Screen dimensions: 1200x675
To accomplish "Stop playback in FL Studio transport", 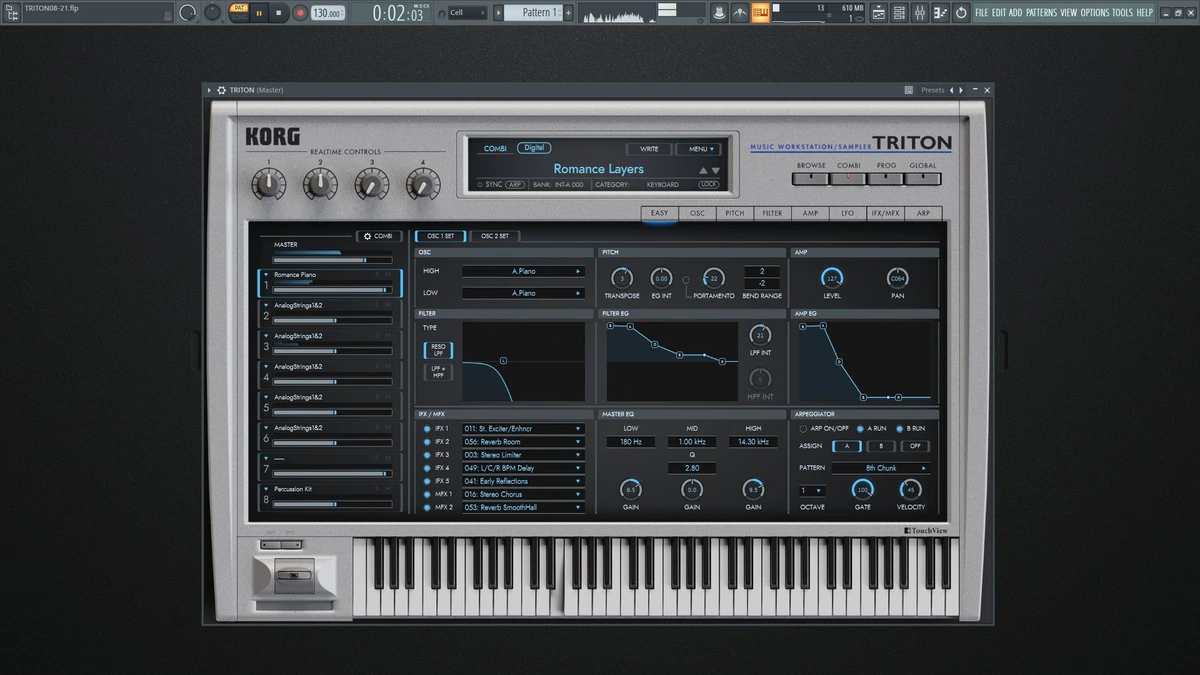I will pos(279,13).
